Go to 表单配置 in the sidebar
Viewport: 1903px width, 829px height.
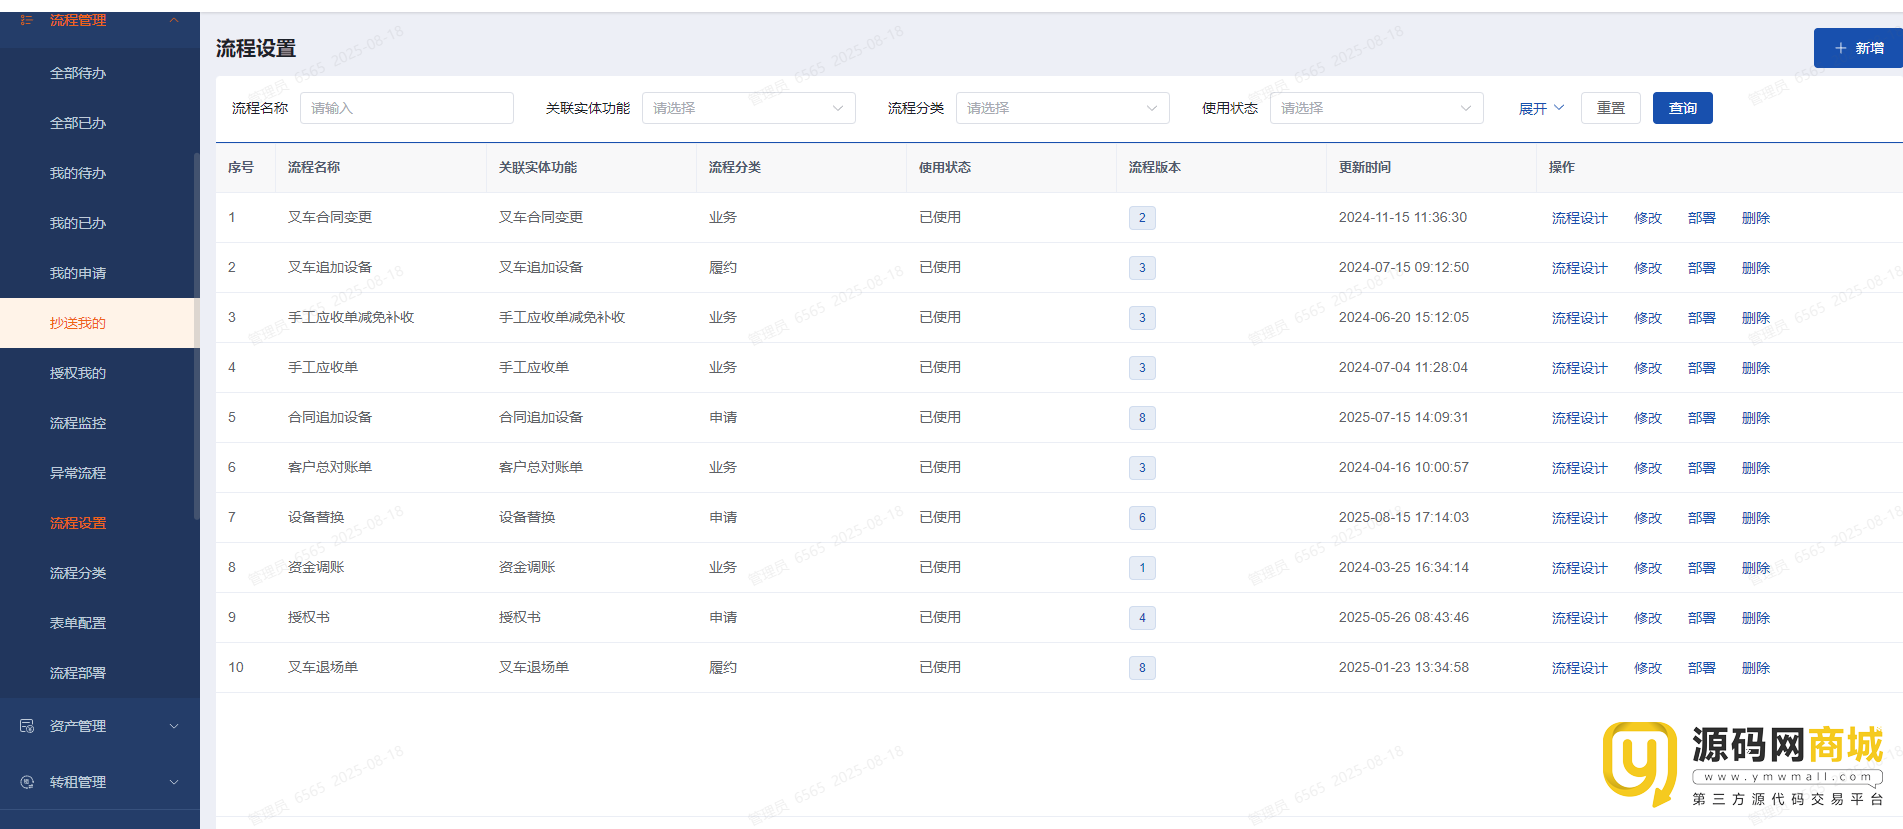click(78, 623)
